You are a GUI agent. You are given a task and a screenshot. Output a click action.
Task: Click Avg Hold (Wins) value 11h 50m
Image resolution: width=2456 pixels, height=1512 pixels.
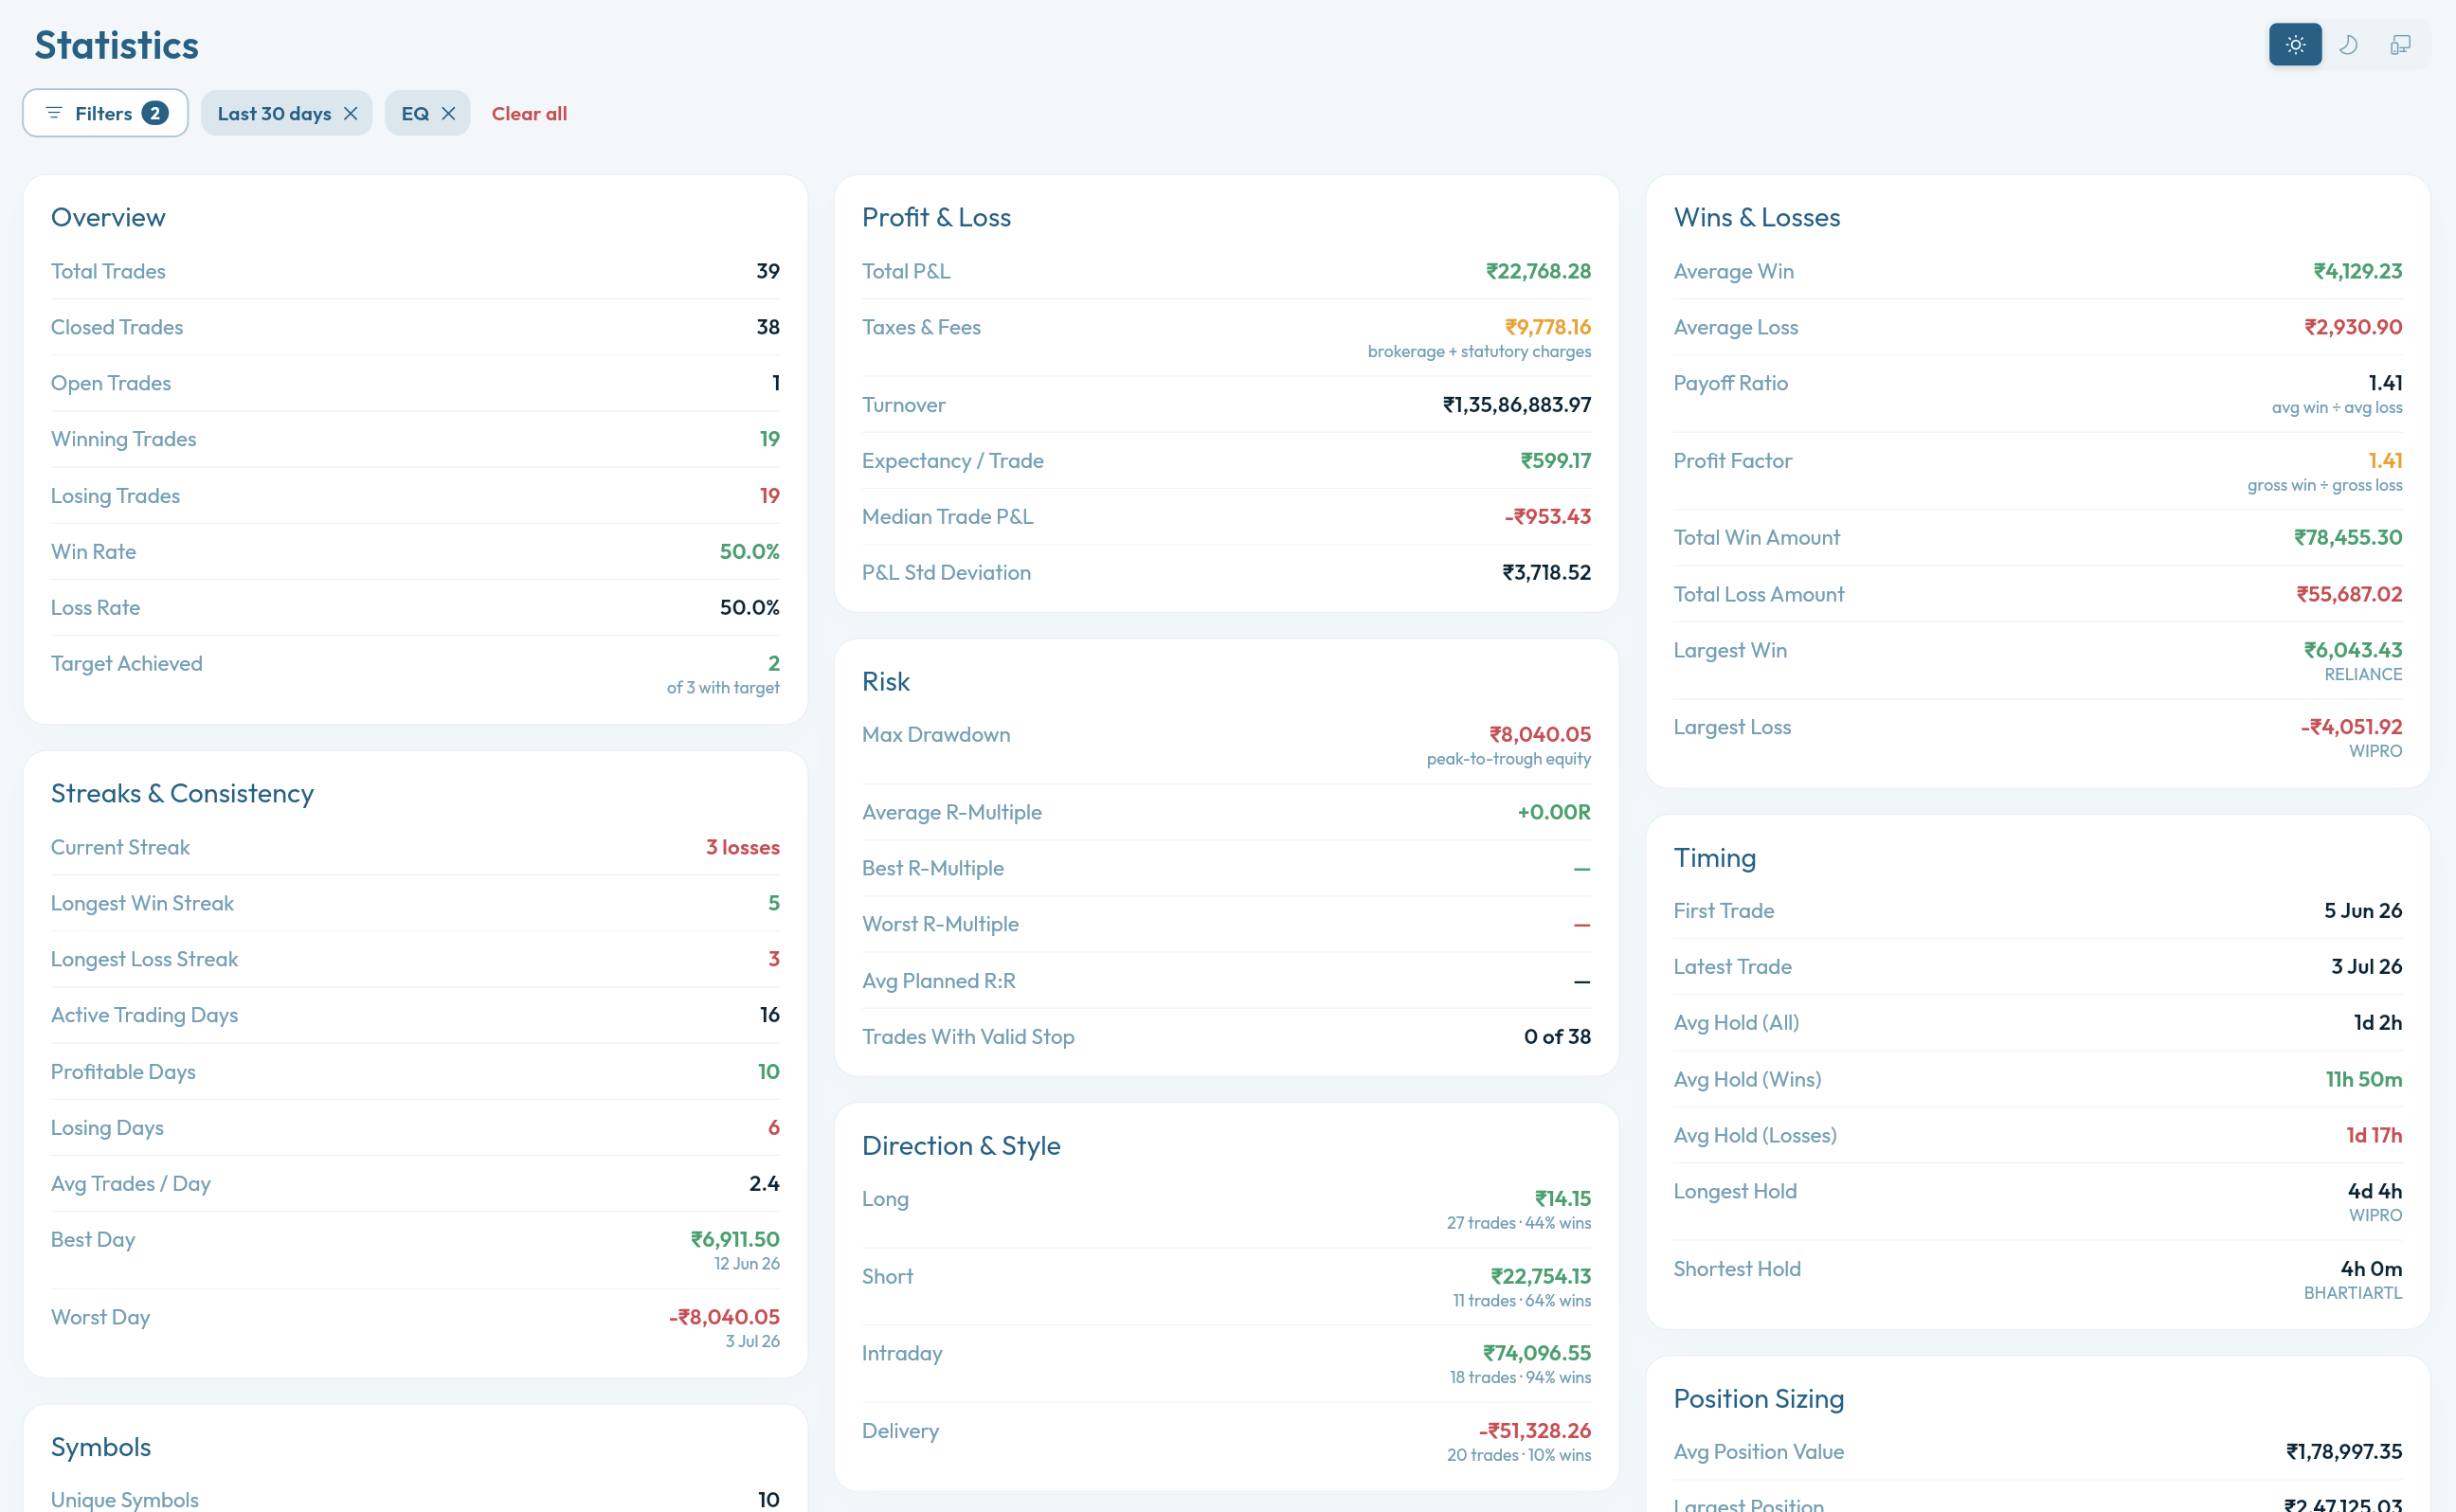2364,1079
